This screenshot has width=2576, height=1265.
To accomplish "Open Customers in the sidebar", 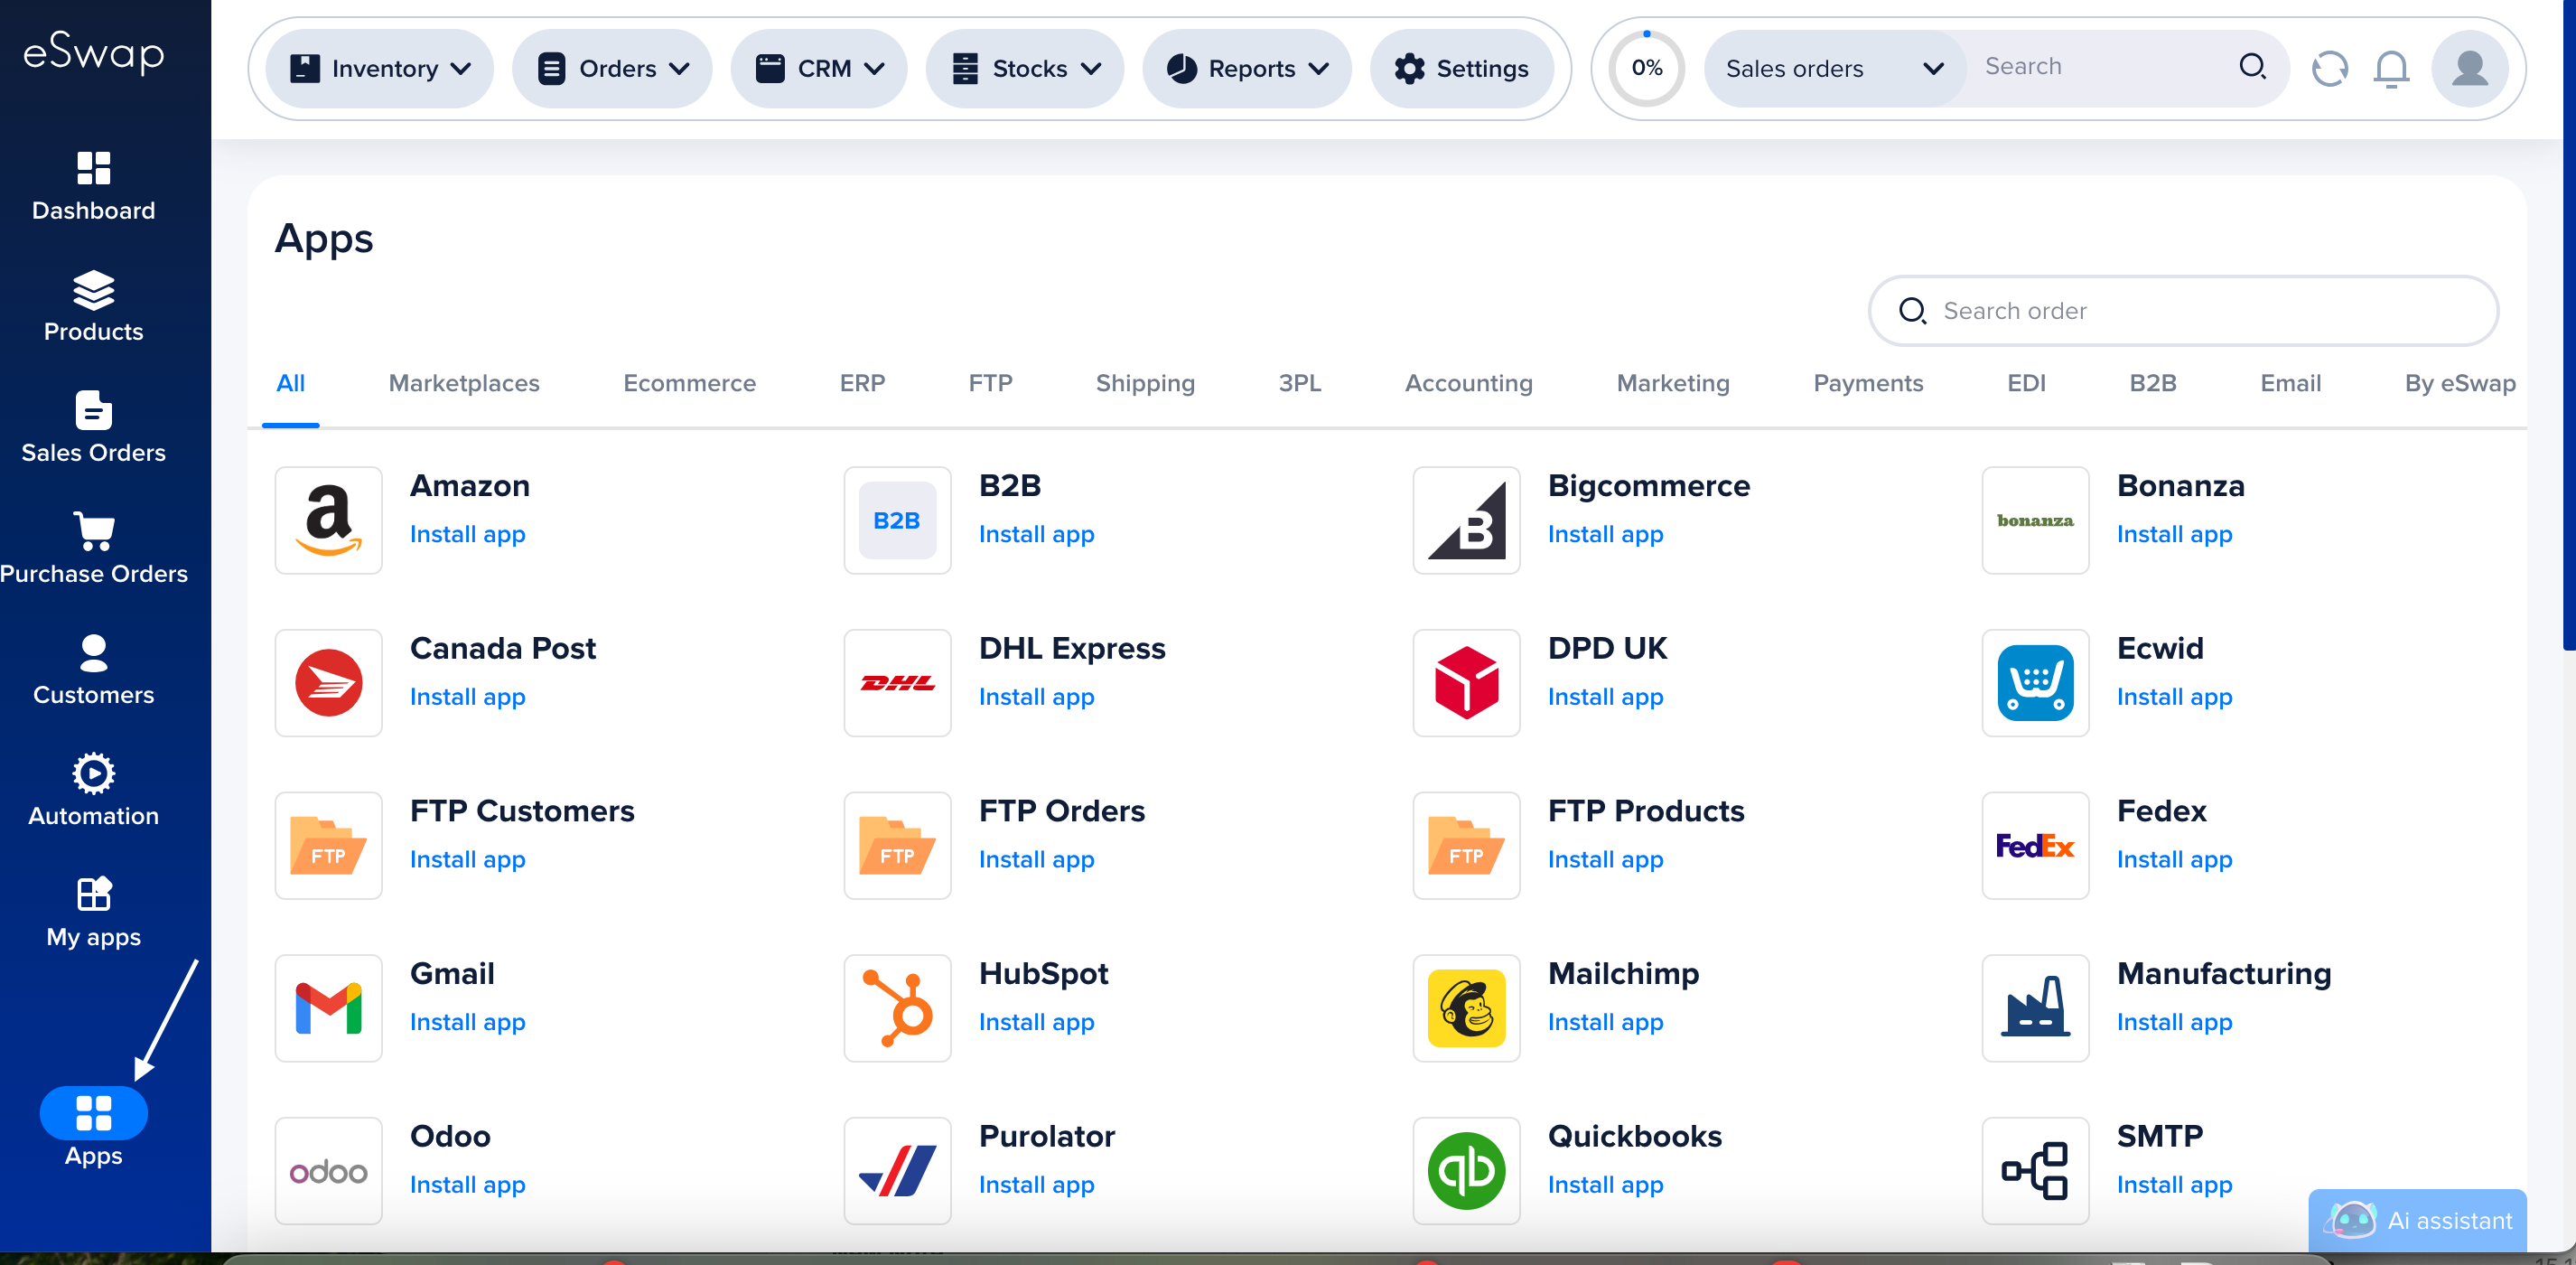I will [x=93, y=671].
